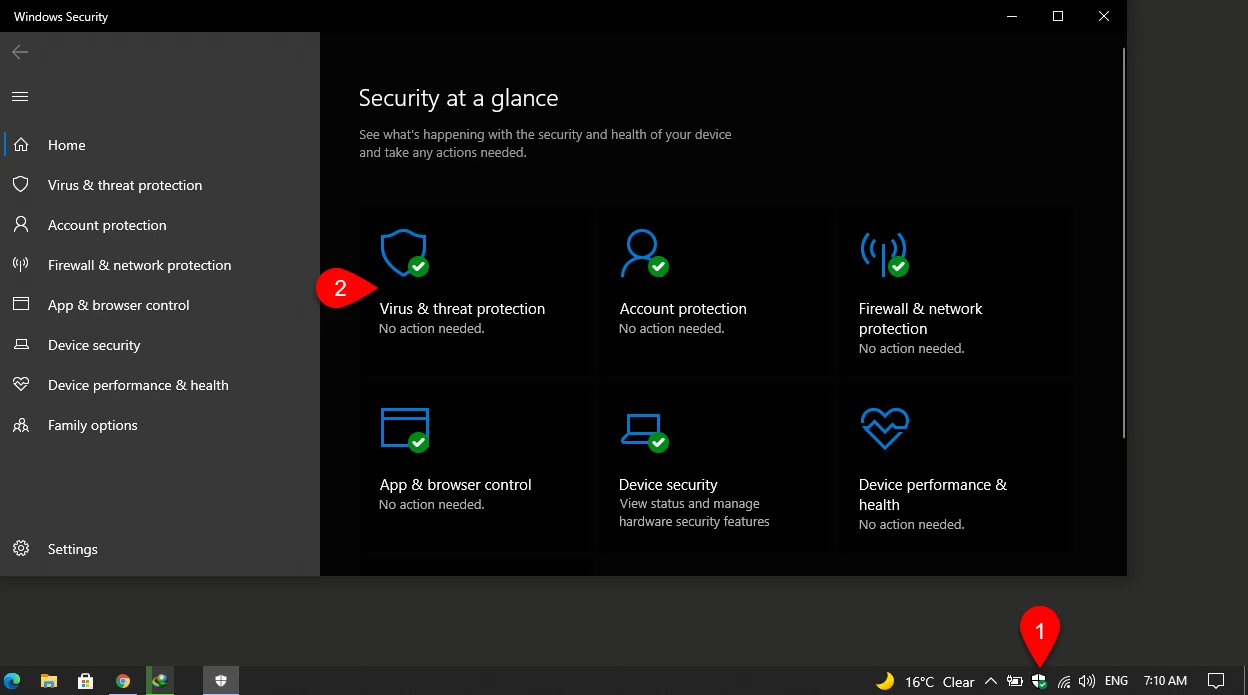Open the volume control in the tray
Screen dimensions: 1248x695
coord(1087,681)
